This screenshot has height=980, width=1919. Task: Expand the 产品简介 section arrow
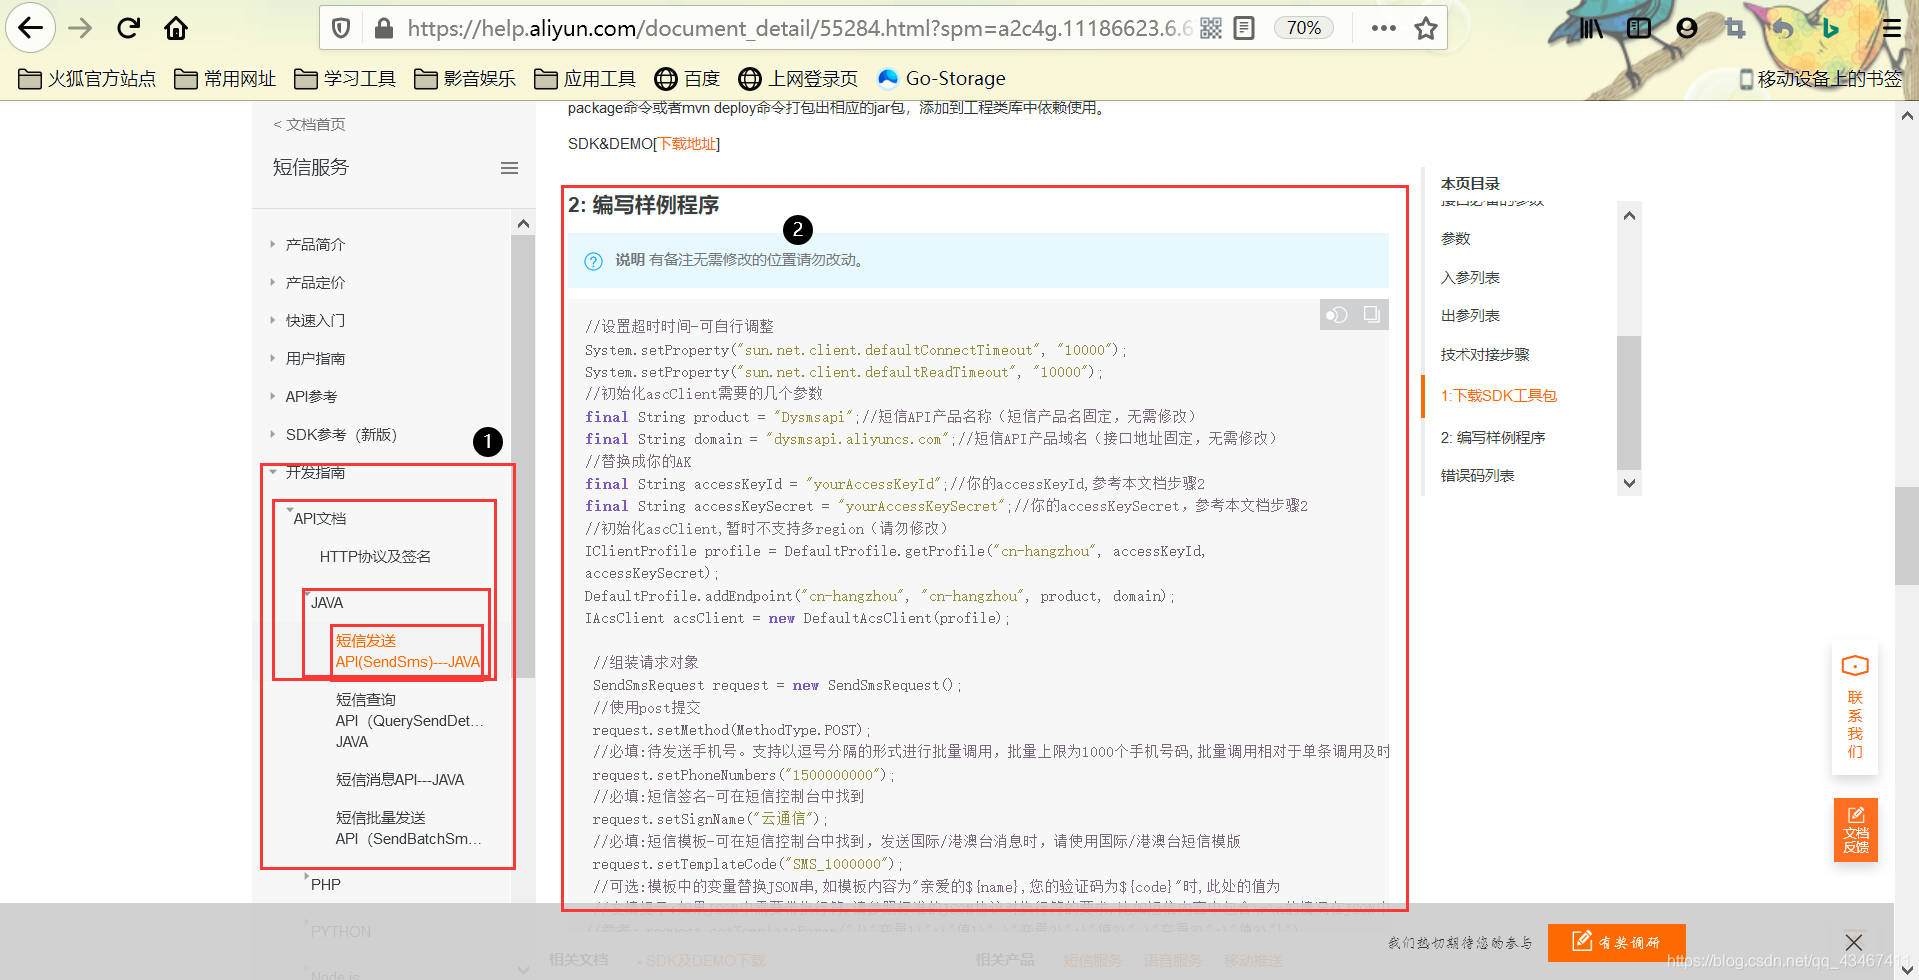point(272,244)
